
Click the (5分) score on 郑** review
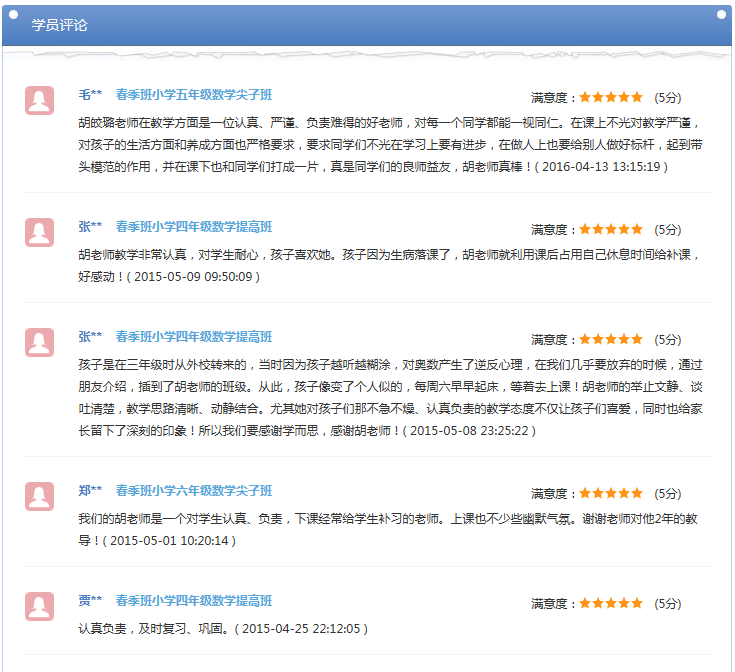pyautogui.click(x=668, y=493)
